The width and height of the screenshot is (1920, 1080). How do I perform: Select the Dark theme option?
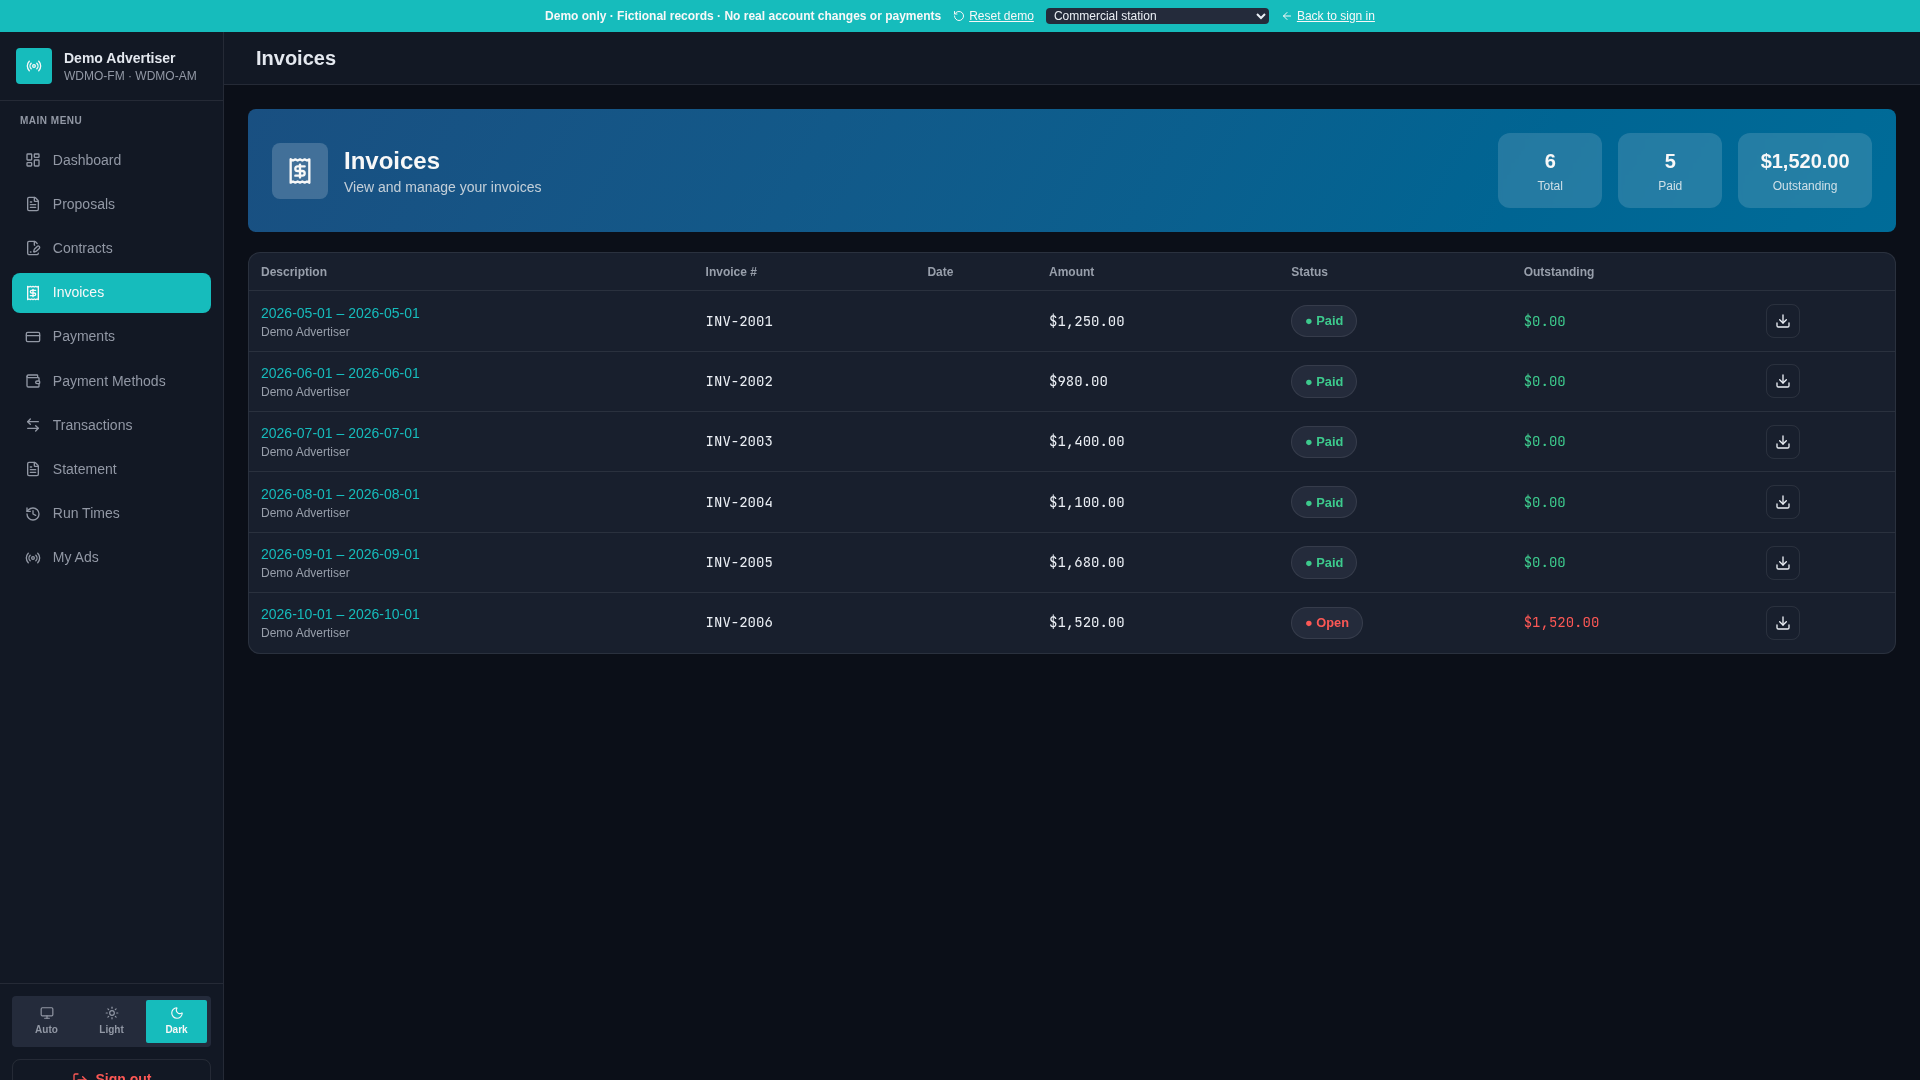(x=176, y=1021)
